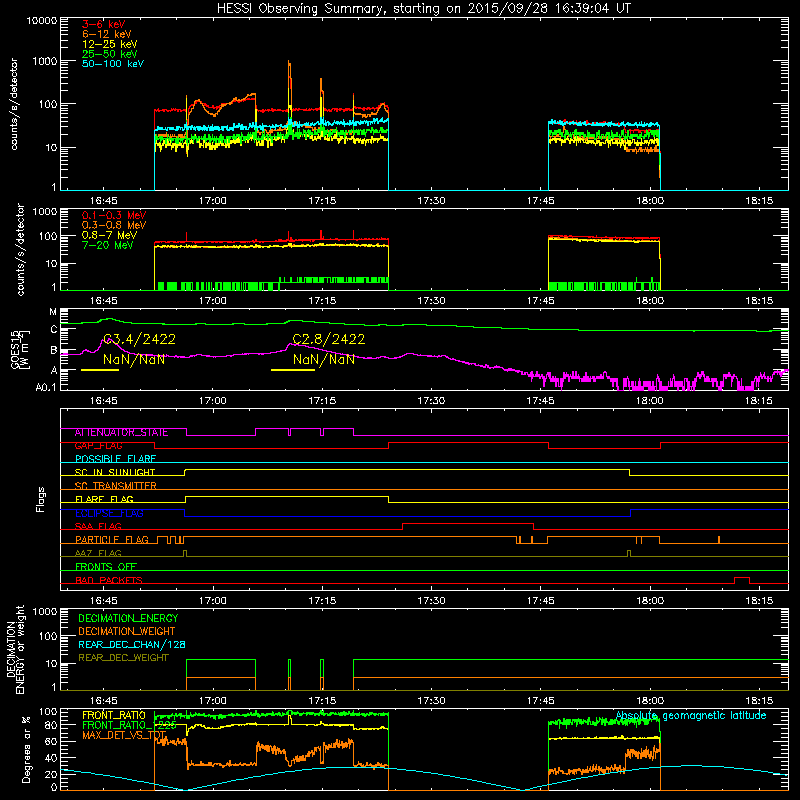800x800 pixels.
Task: Select the SAA_FLAG label
Action: pos(98,526)
